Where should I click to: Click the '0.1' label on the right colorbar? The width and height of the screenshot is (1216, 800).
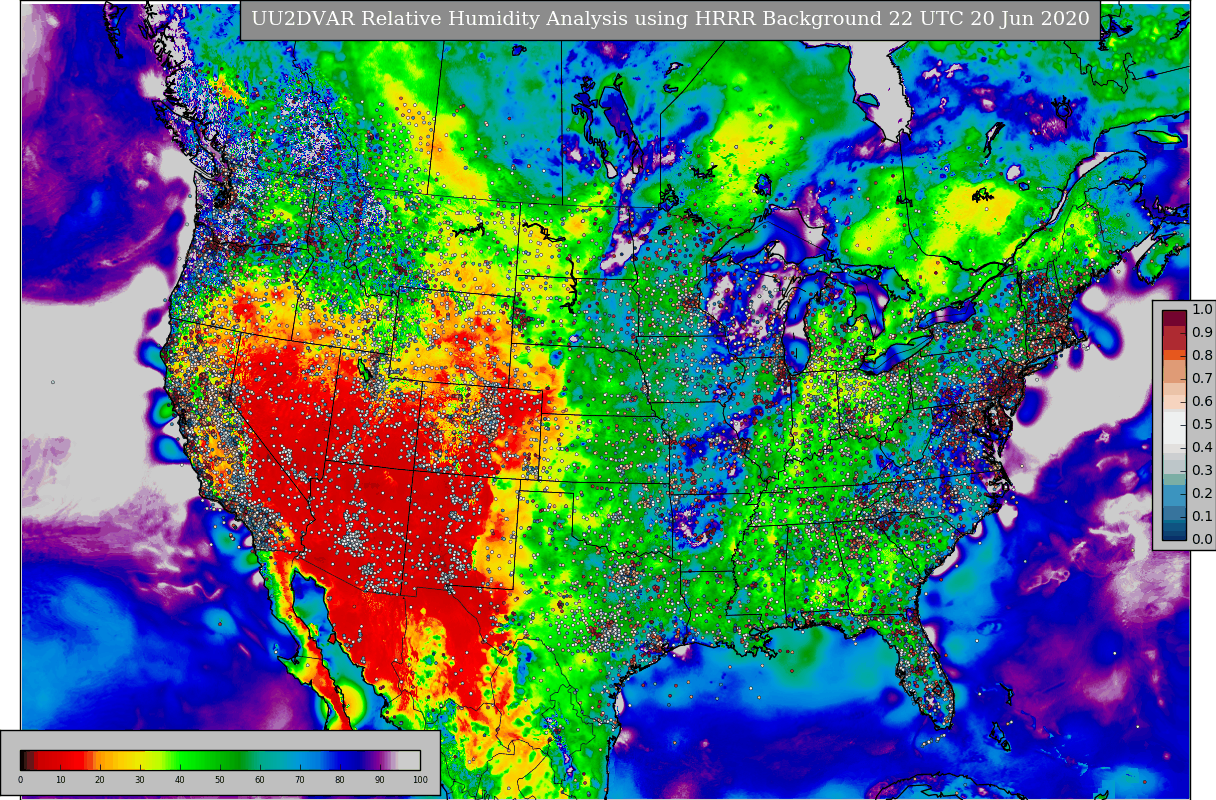pyautogui.click(x=1202, y=517)
